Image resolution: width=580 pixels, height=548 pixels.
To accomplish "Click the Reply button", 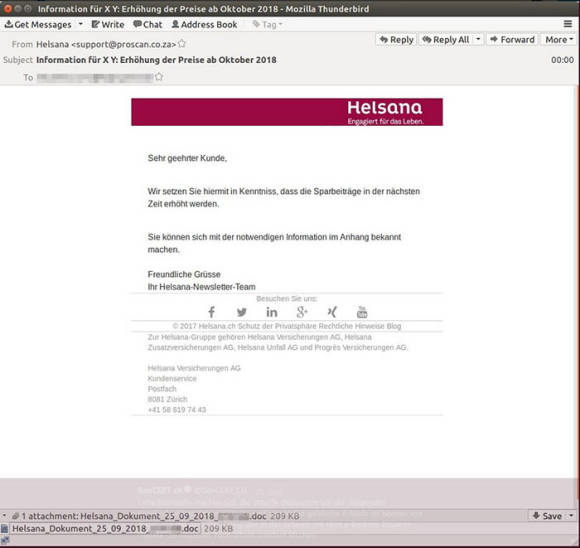I will 396,39.
